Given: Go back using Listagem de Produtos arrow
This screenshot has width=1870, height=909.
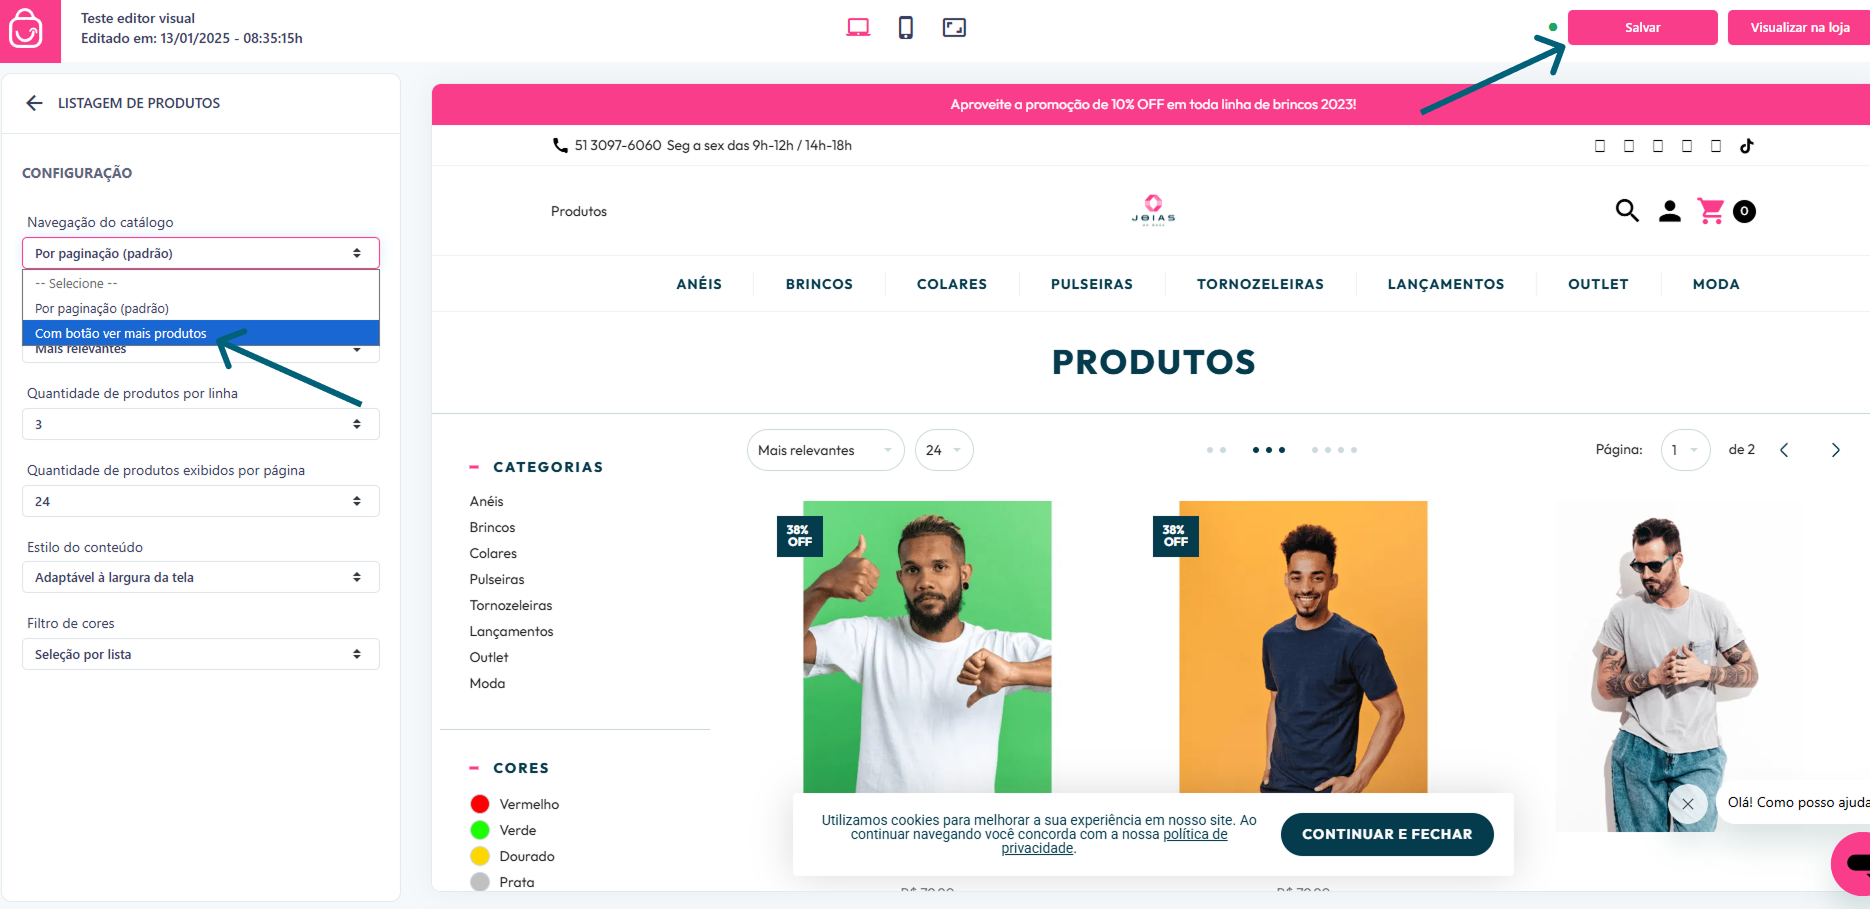Looking at the screenshot, I should coord(34,103).
